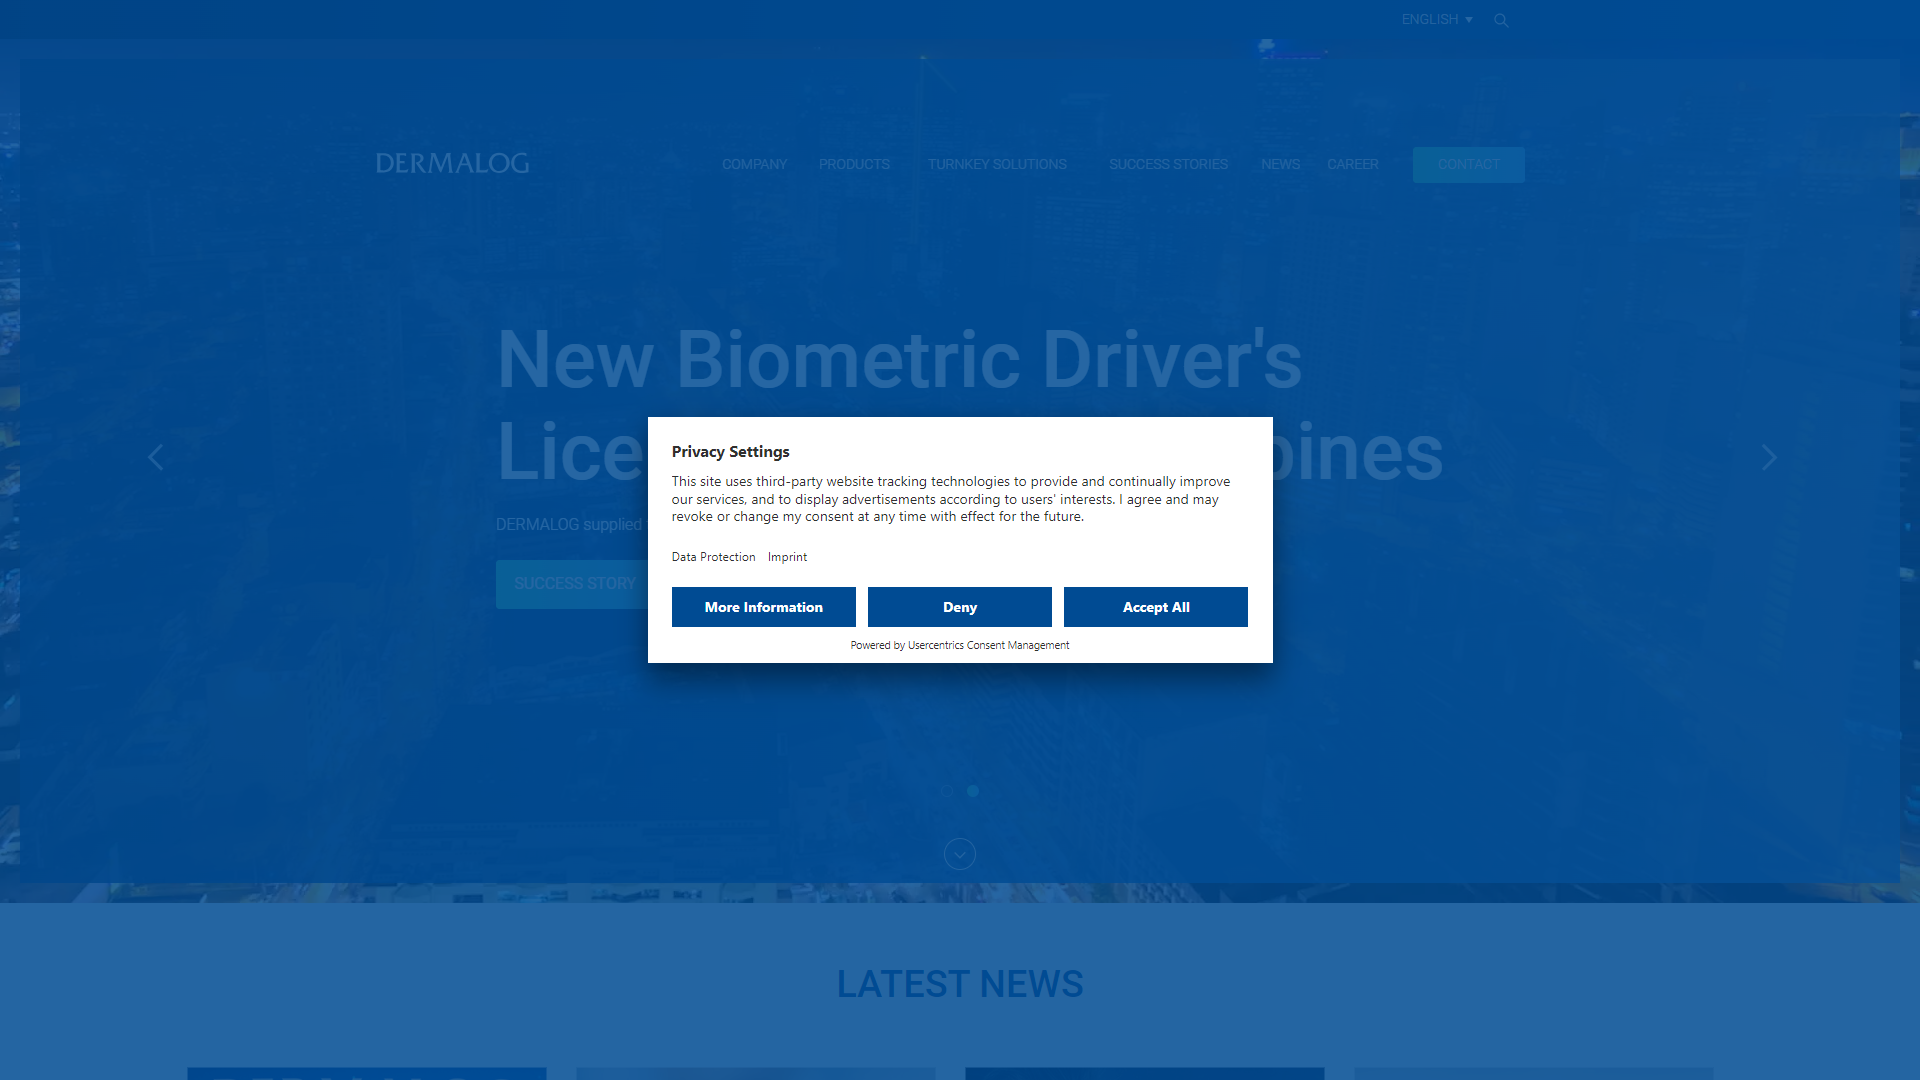Accept all cookies in the privacy dialog

[1155, 607]
